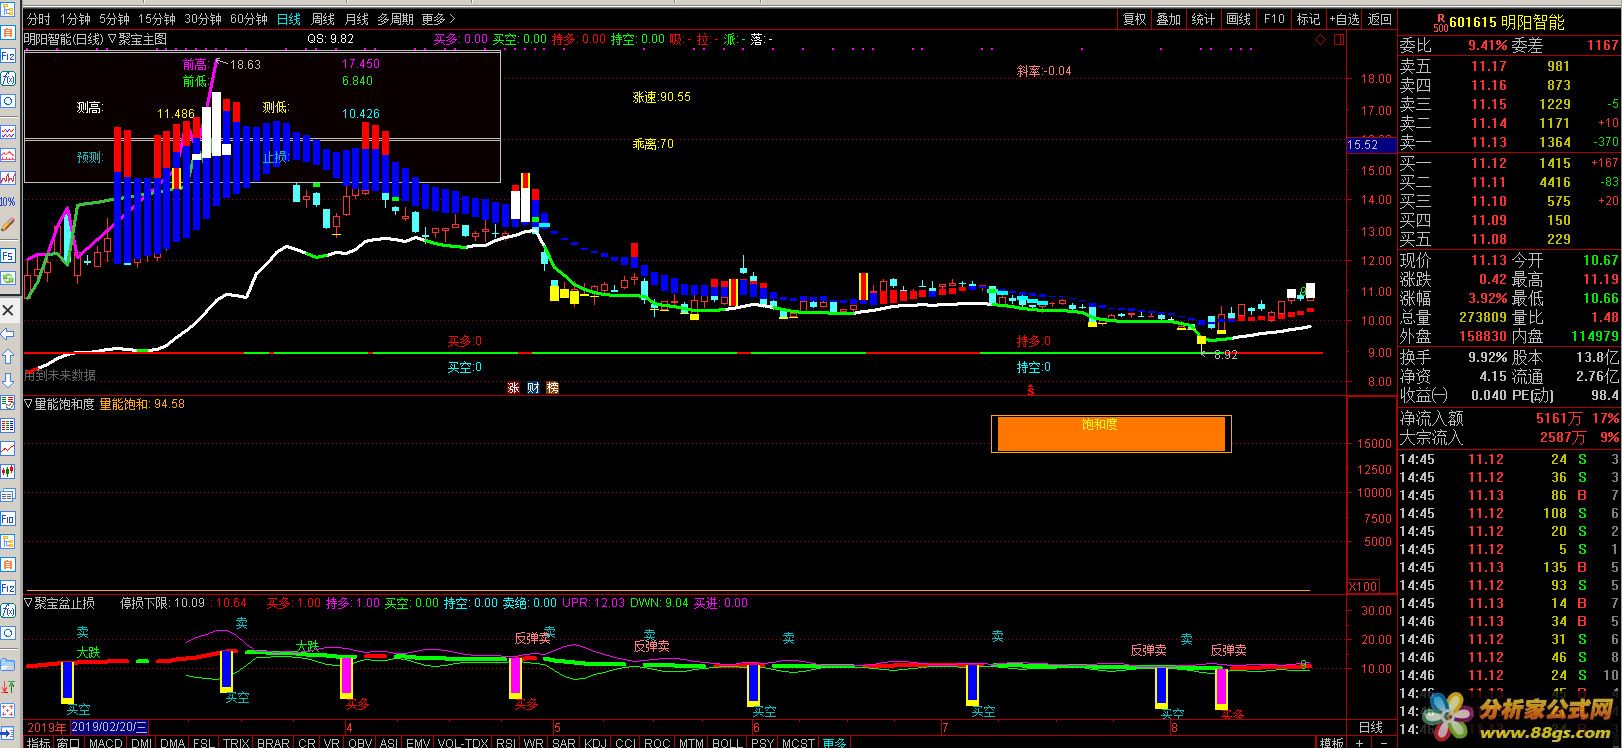Switch to the 分时 period tab
1622x748 pixels.
click(x=38, y=19)
